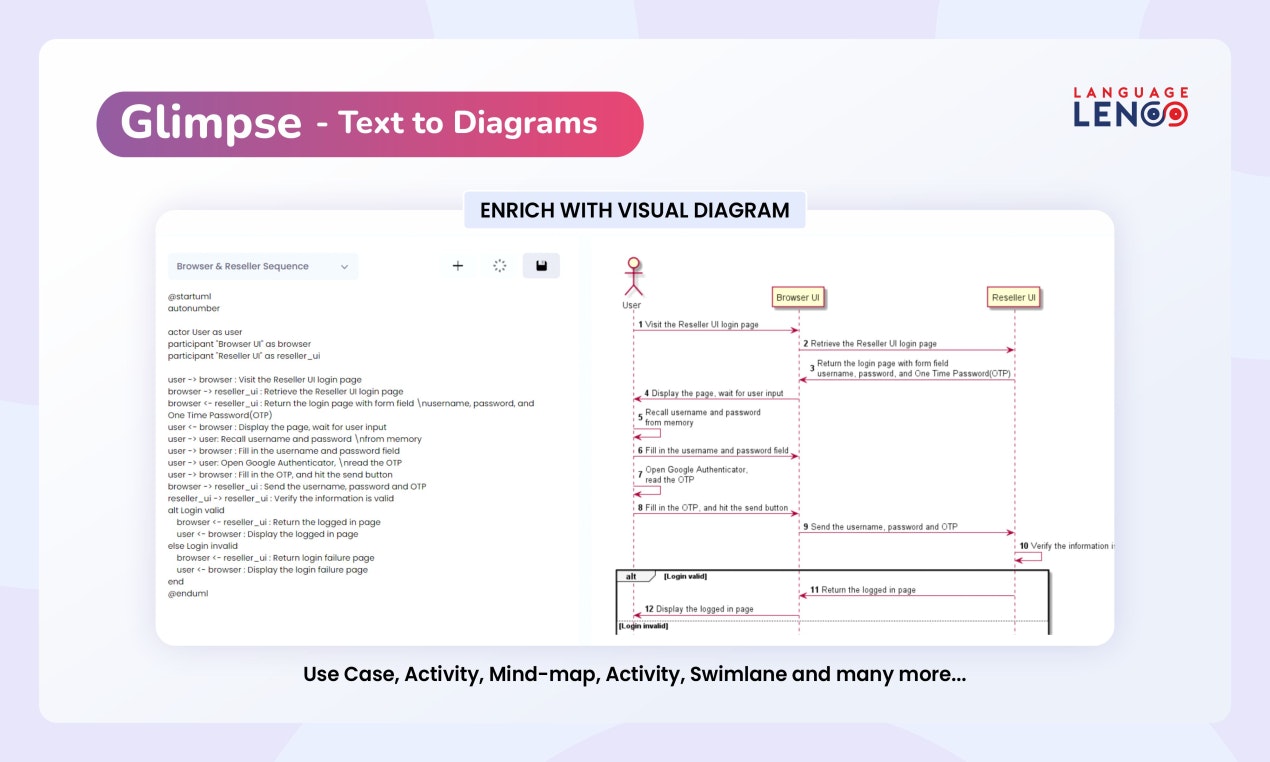
Task: Click the @startuml line in code
Action: (189, 296)
